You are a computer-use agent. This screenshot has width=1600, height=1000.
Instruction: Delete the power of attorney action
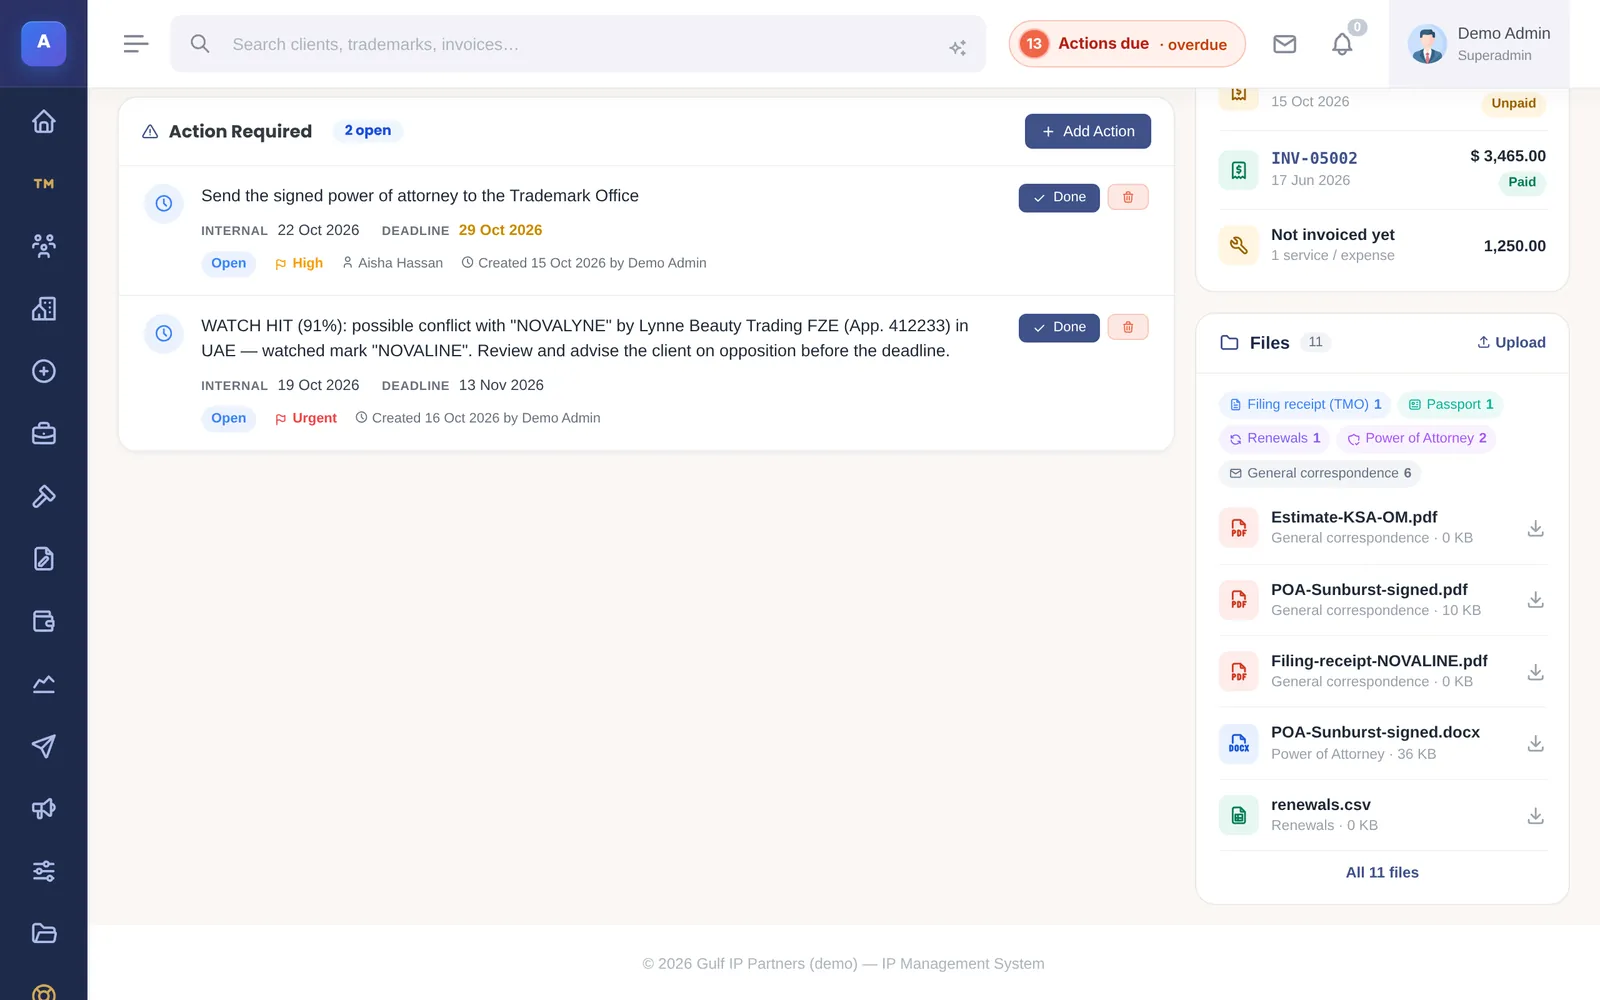pyautogui.click(x=1128, y=197)
